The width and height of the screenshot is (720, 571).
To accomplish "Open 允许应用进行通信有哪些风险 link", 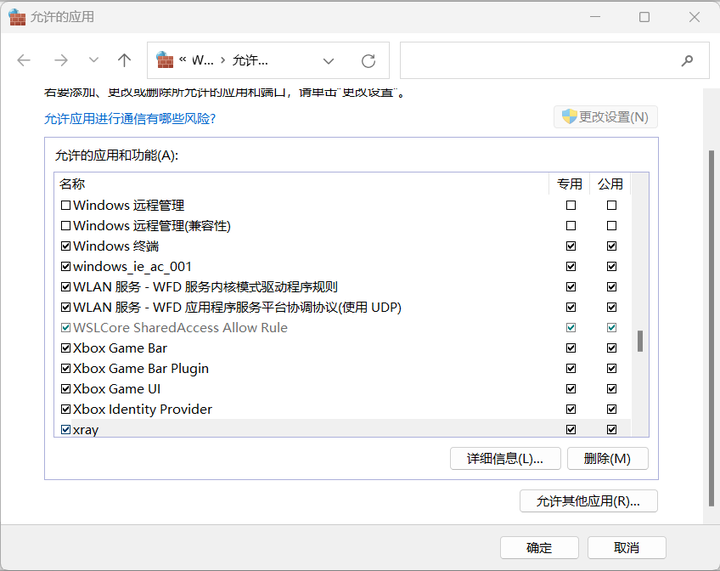I will coord(130,119).
